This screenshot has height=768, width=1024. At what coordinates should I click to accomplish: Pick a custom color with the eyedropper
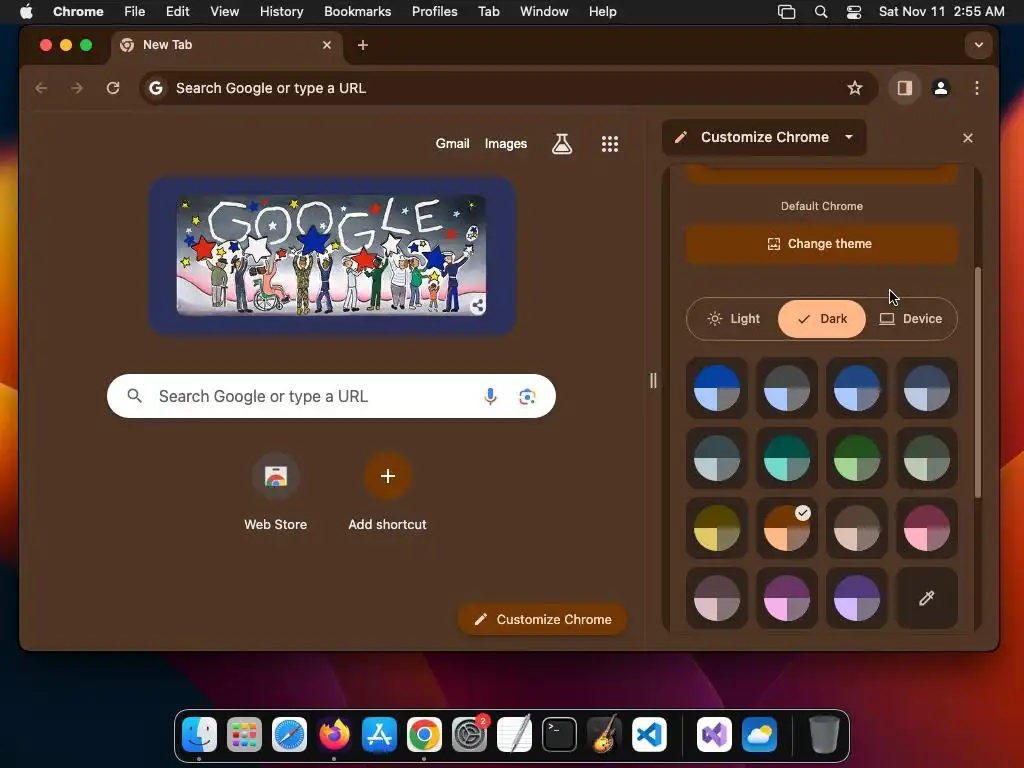(x=926, y=598)
